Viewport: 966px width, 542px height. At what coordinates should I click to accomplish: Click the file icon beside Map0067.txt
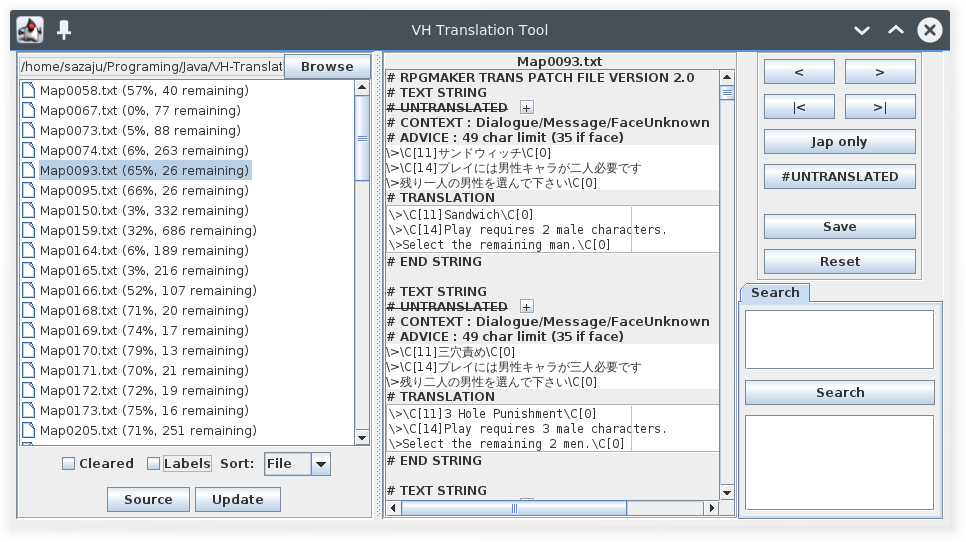[x=28, y=110]
